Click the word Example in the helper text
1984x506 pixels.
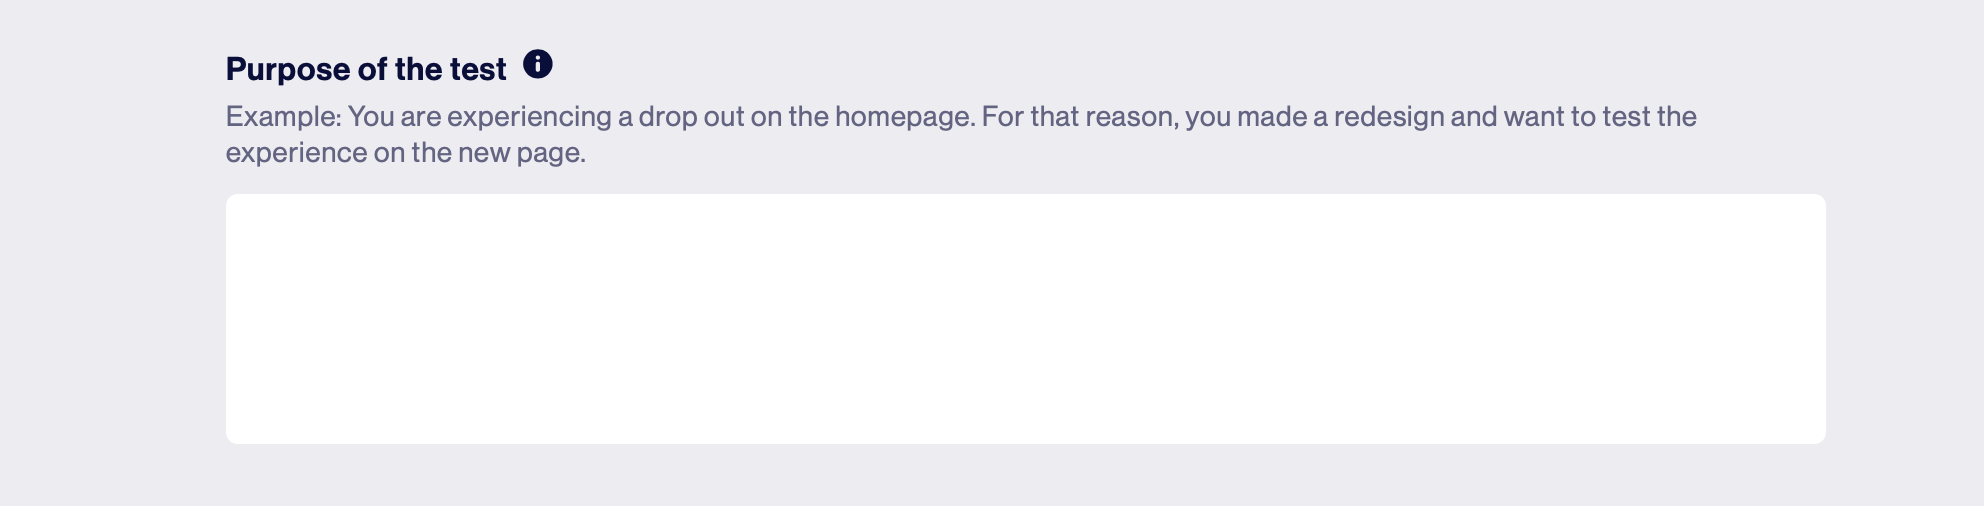[x=283, y=117]
